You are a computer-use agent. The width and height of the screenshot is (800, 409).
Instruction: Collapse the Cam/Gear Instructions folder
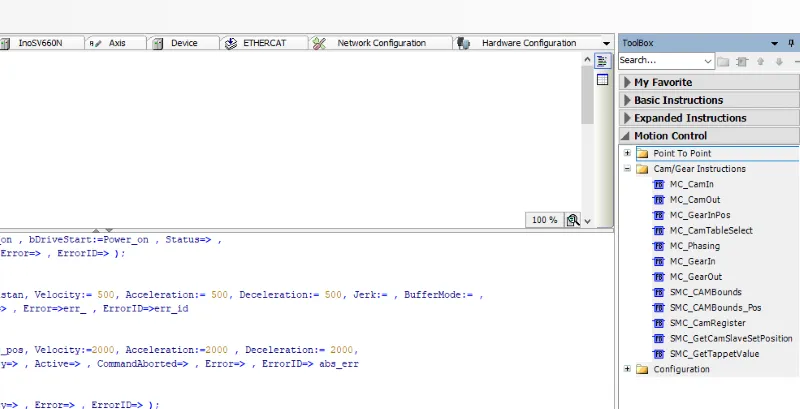[627, 169]
